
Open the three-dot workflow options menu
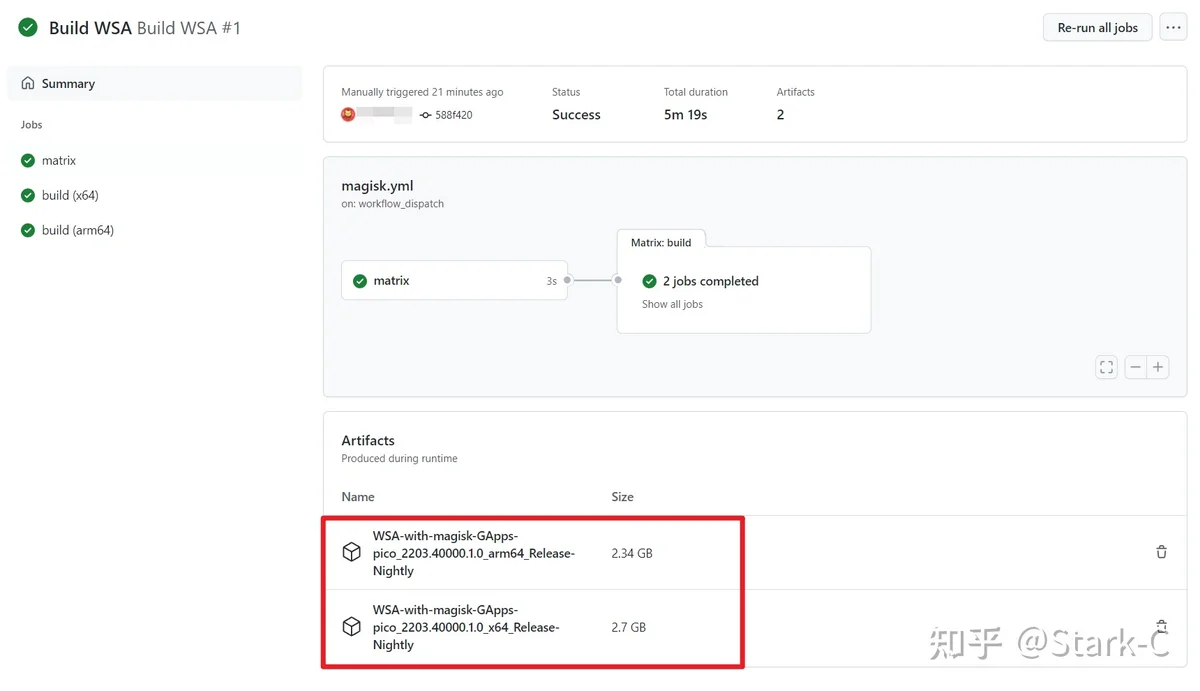tap(1173, 28)
